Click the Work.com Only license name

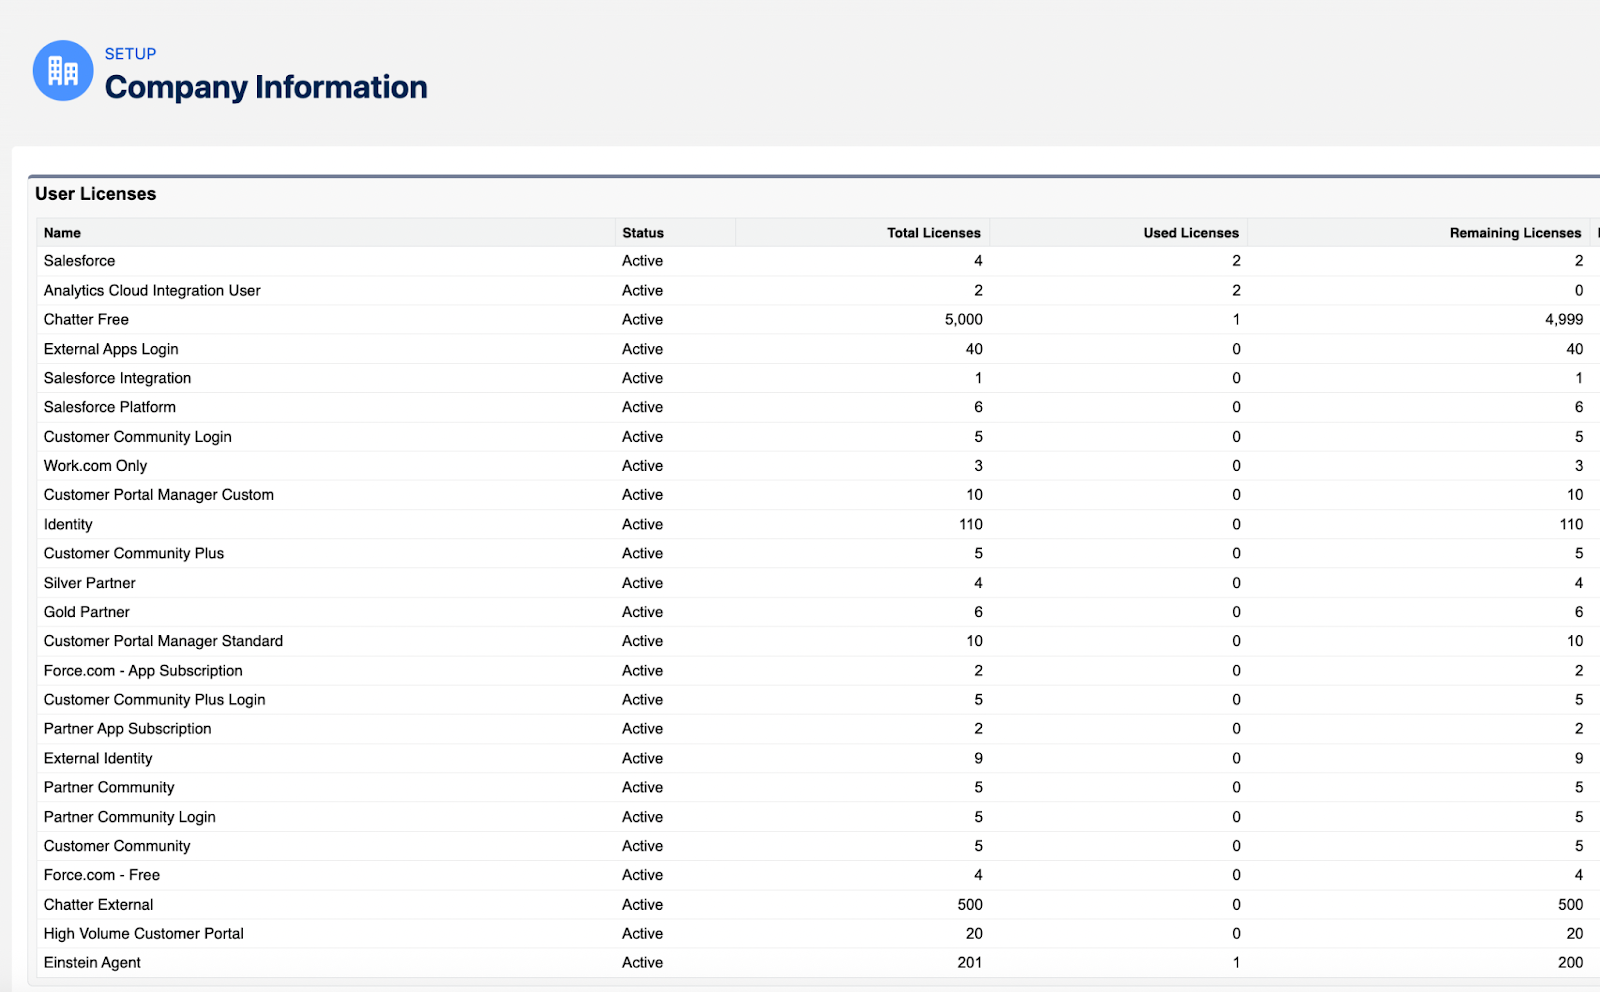point(95,466)
